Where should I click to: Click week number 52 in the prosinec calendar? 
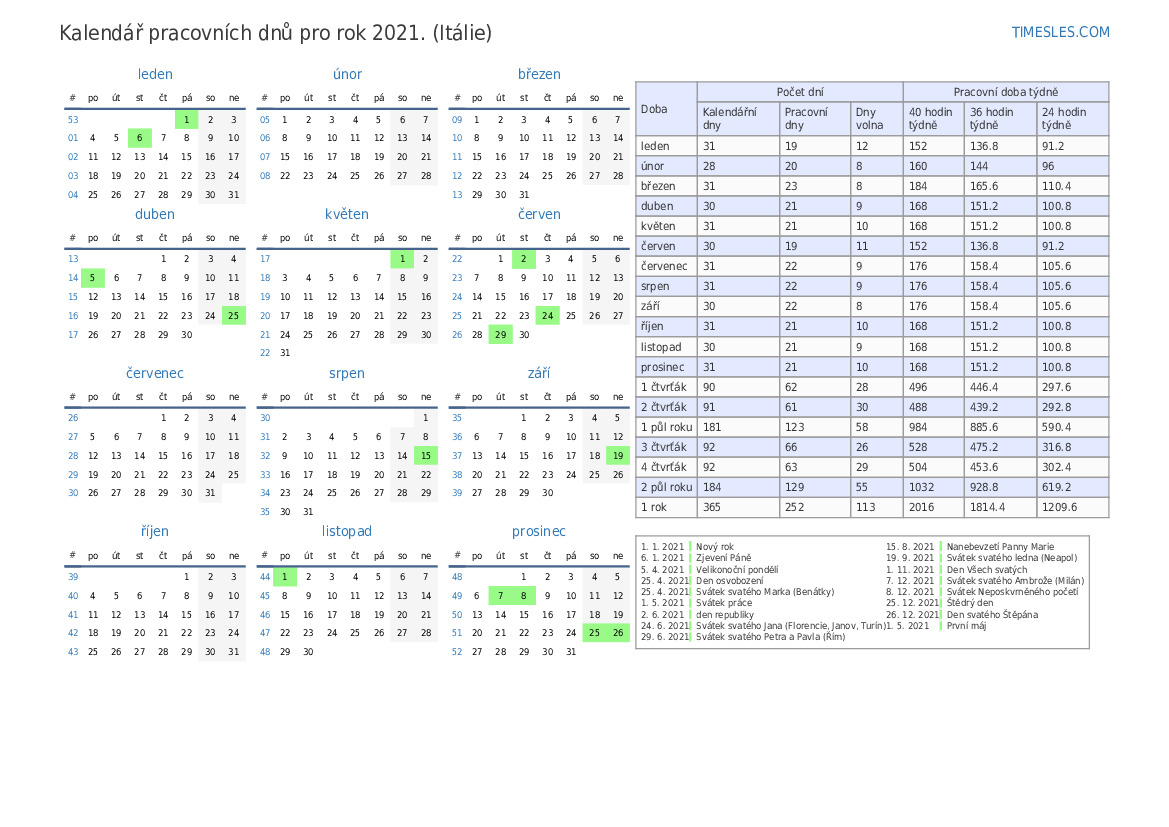pos(457,652)
